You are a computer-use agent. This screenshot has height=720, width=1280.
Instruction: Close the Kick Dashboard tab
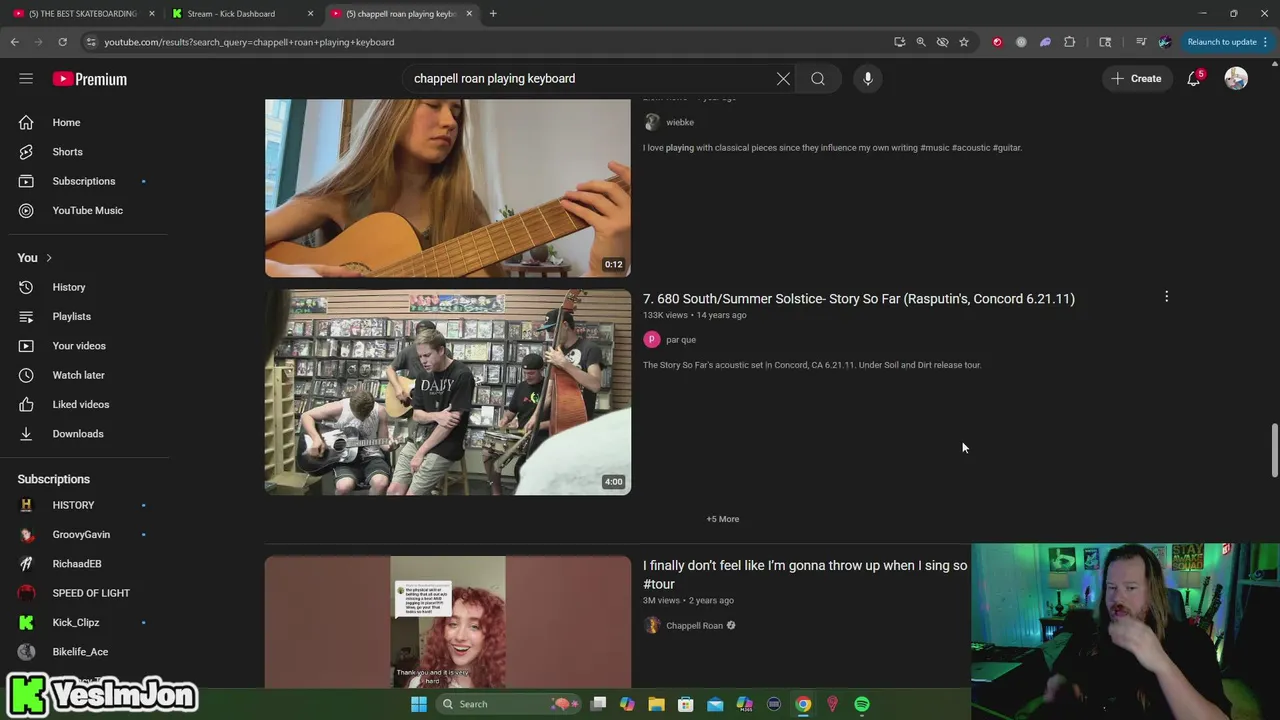(x=310, y=14)
